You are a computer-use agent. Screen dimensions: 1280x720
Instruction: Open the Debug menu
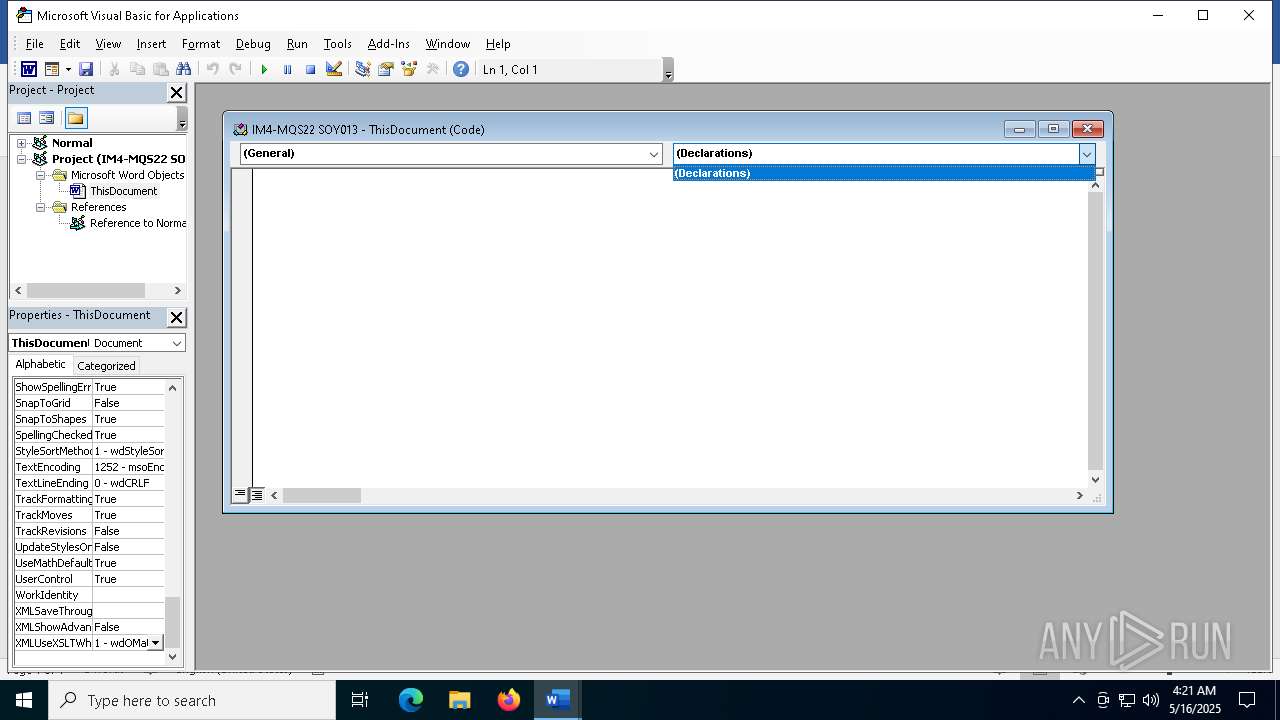tap(253, 44)
